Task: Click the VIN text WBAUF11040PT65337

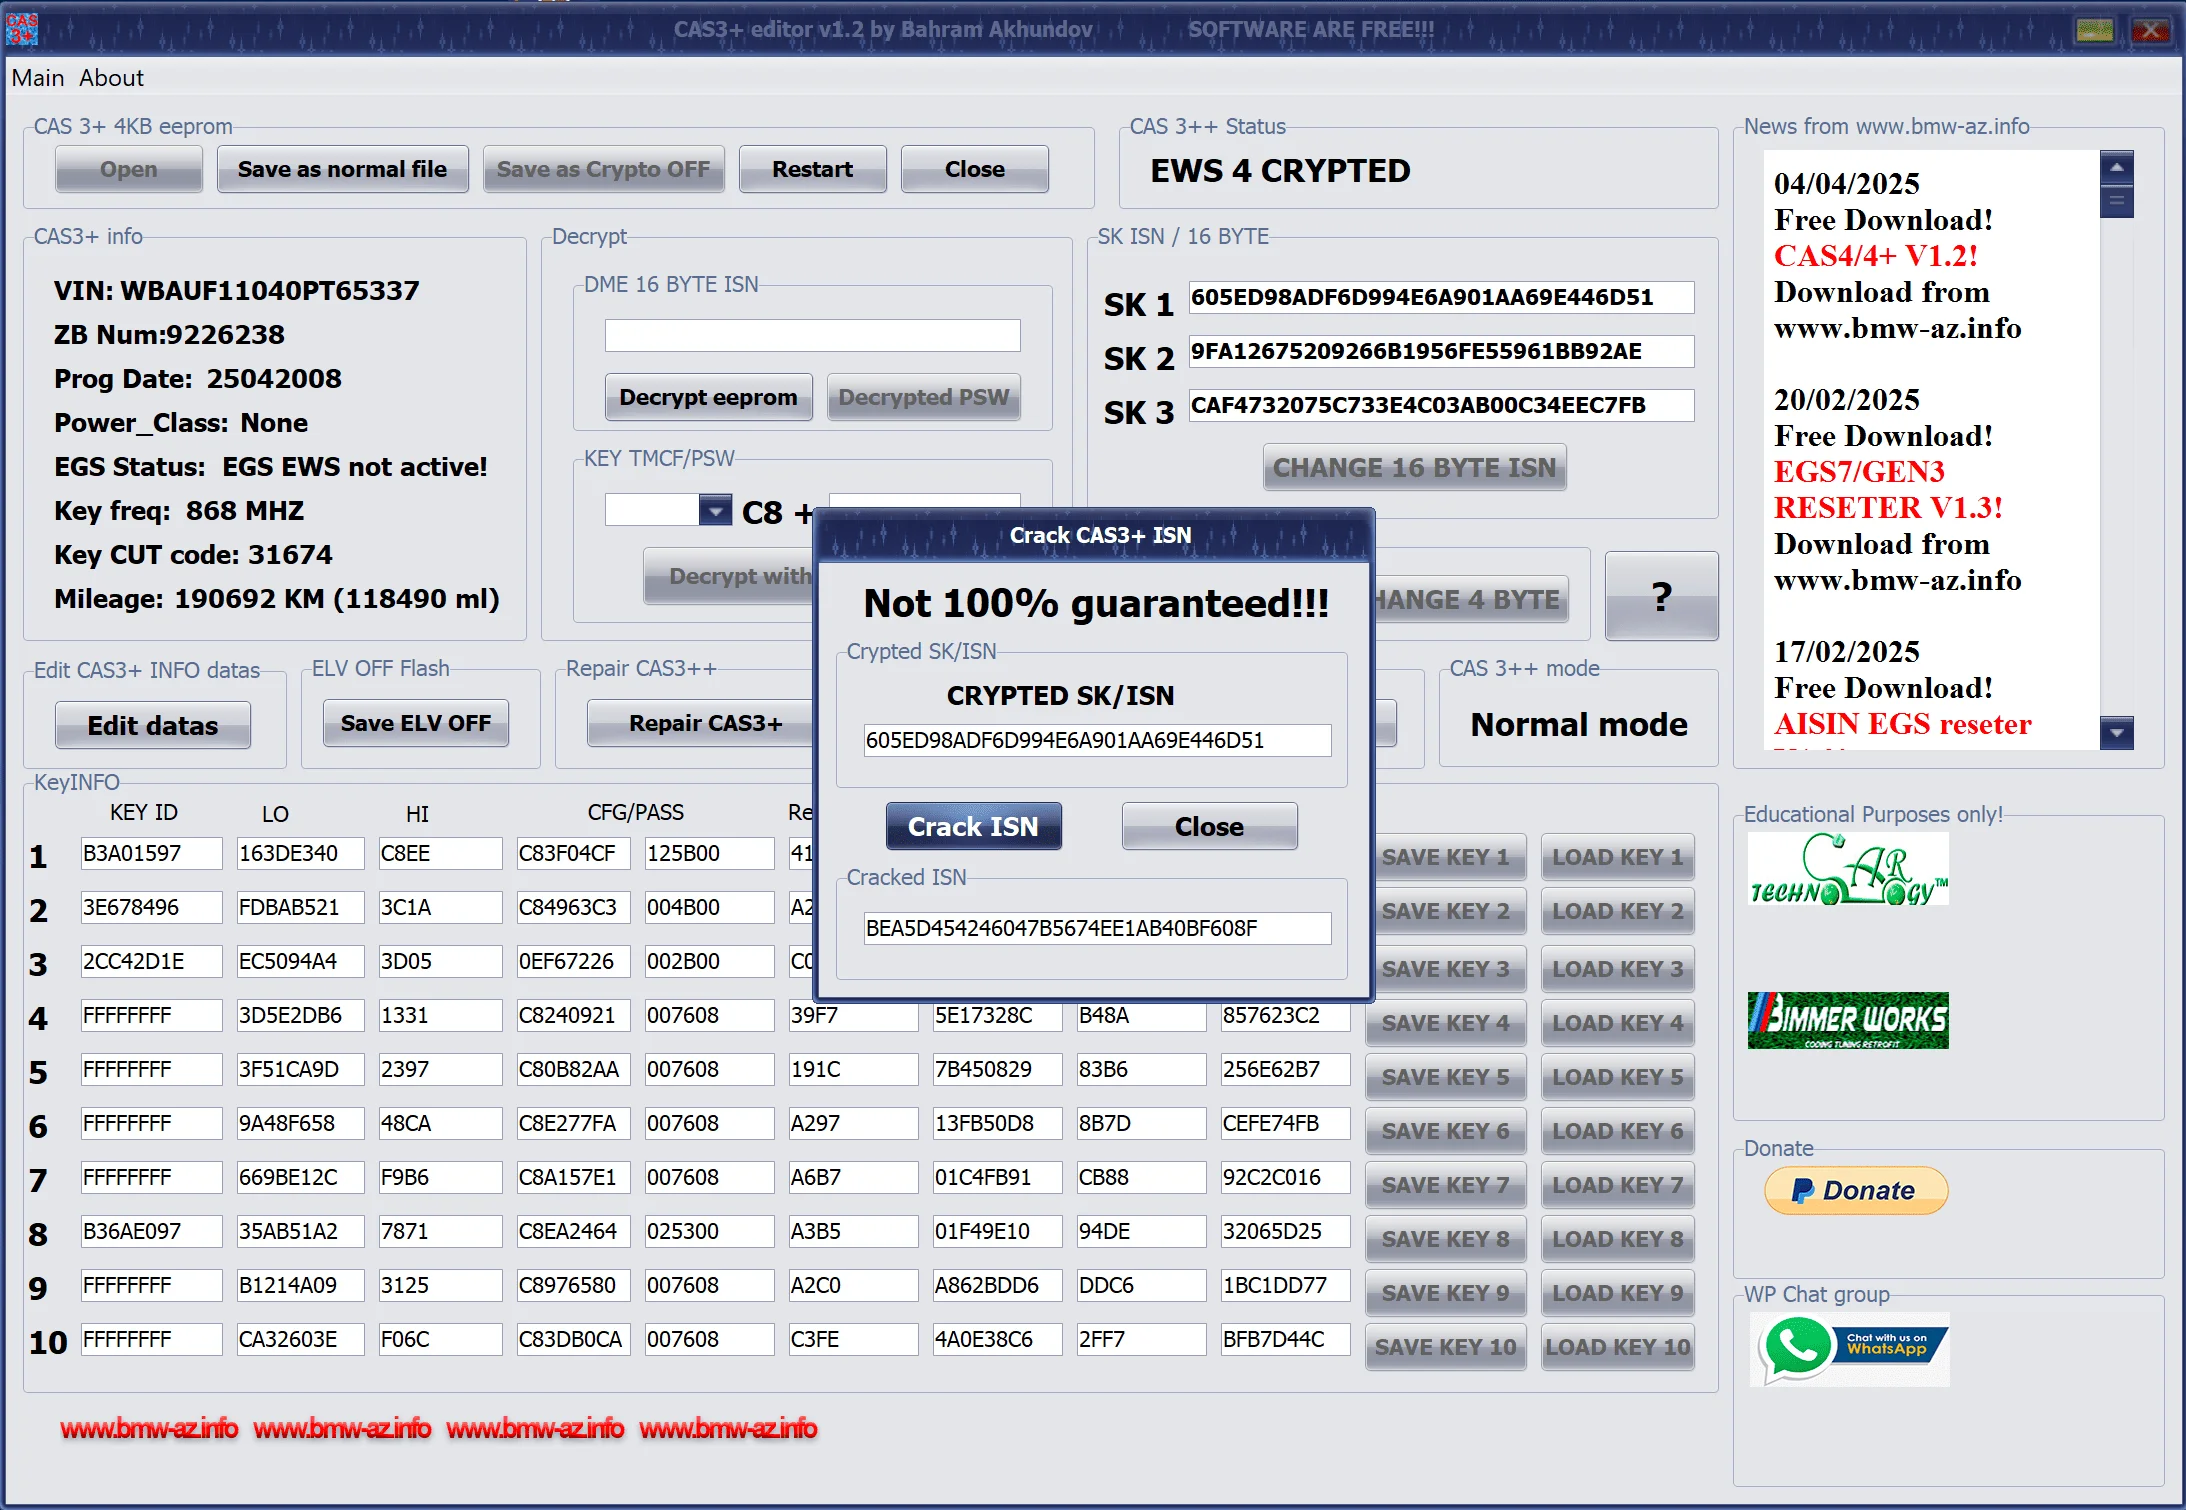Action: 270,291
